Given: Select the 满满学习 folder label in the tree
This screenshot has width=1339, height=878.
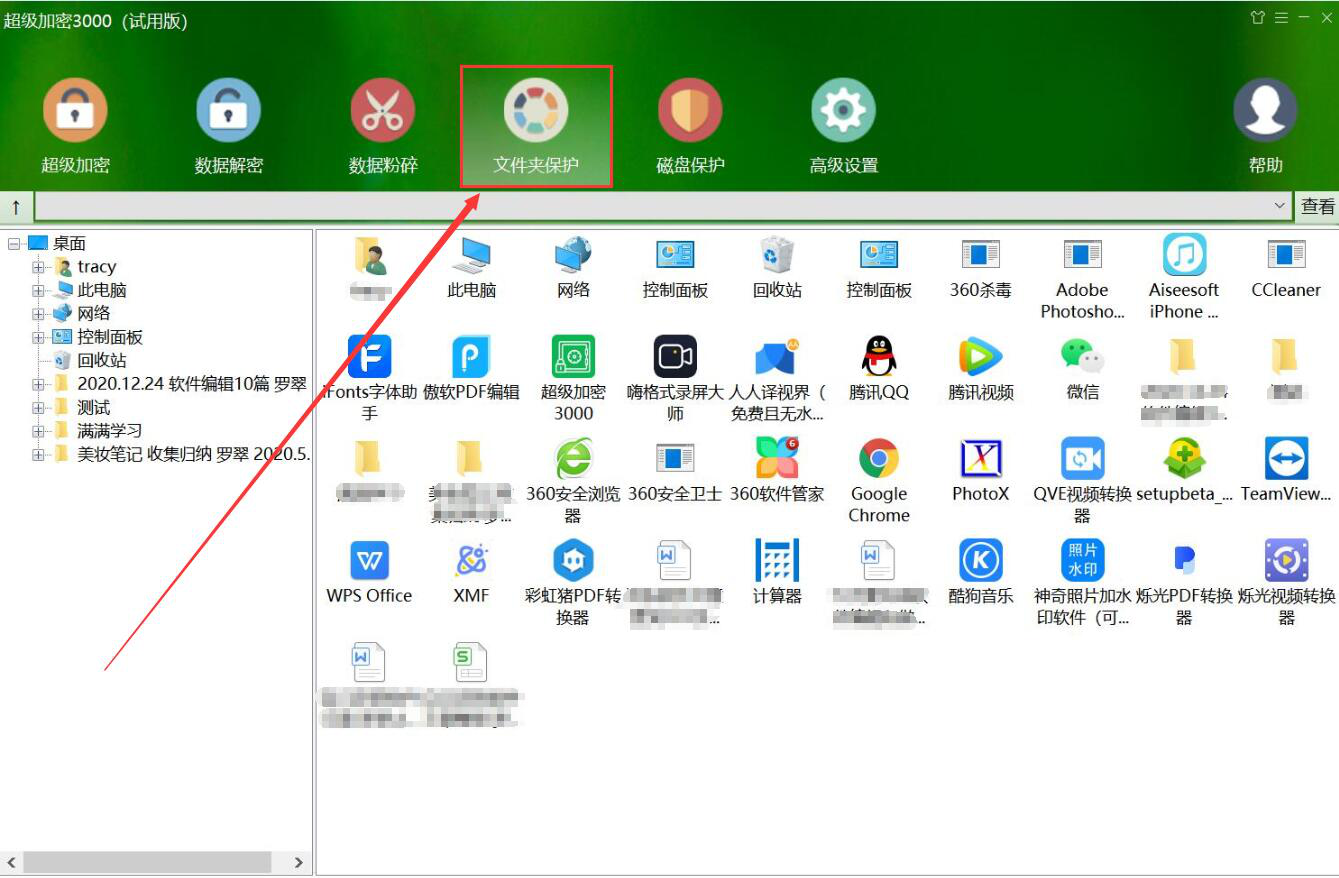Looking at the screenshot, I should [x=110, y=431].
